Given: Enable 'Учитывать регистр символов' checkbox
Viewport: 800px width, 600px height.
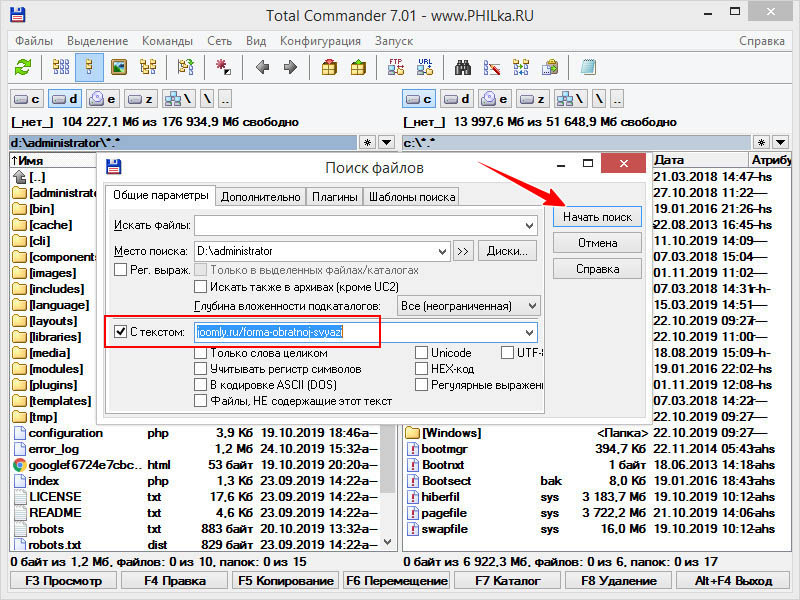Looking at the screenshot, I should [201, 368].
